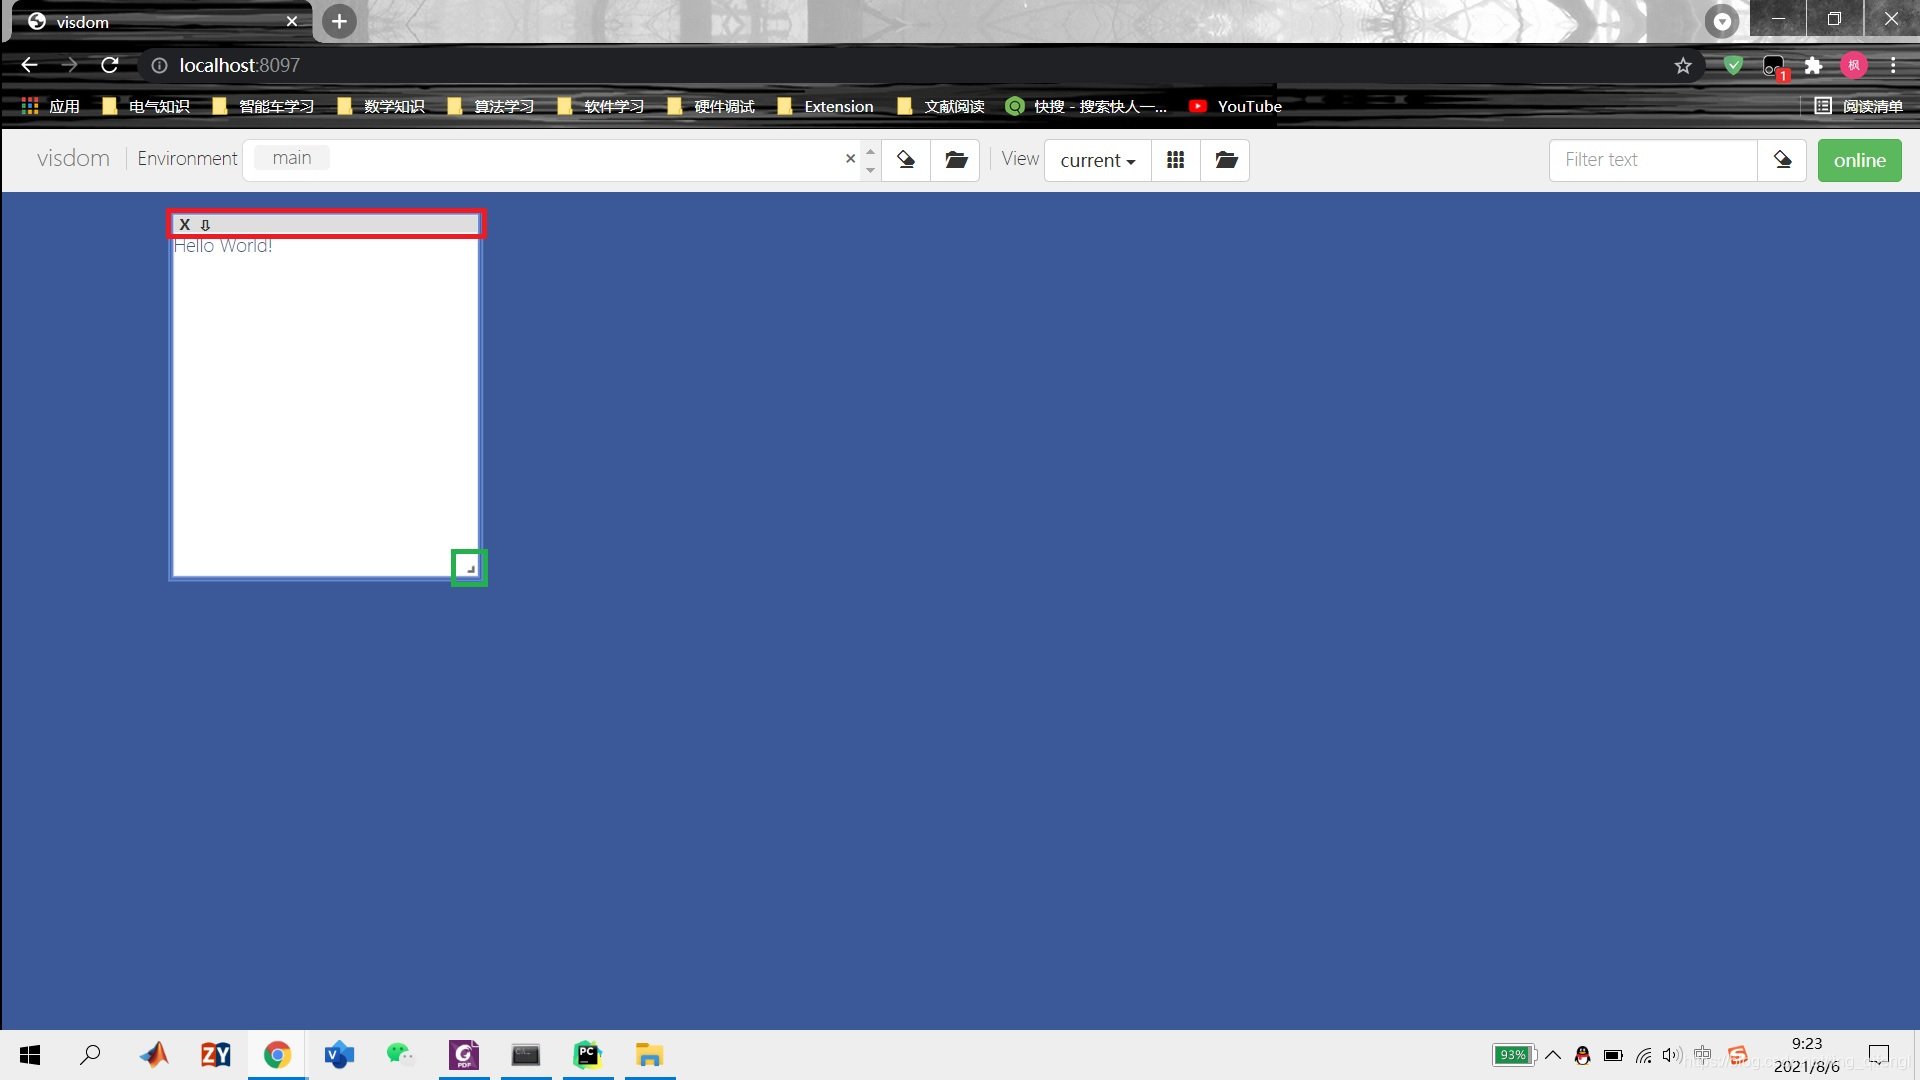Click the search/filter icon on right
This screenshot has width=1920, height=1080.
[x=1783, y=160]
